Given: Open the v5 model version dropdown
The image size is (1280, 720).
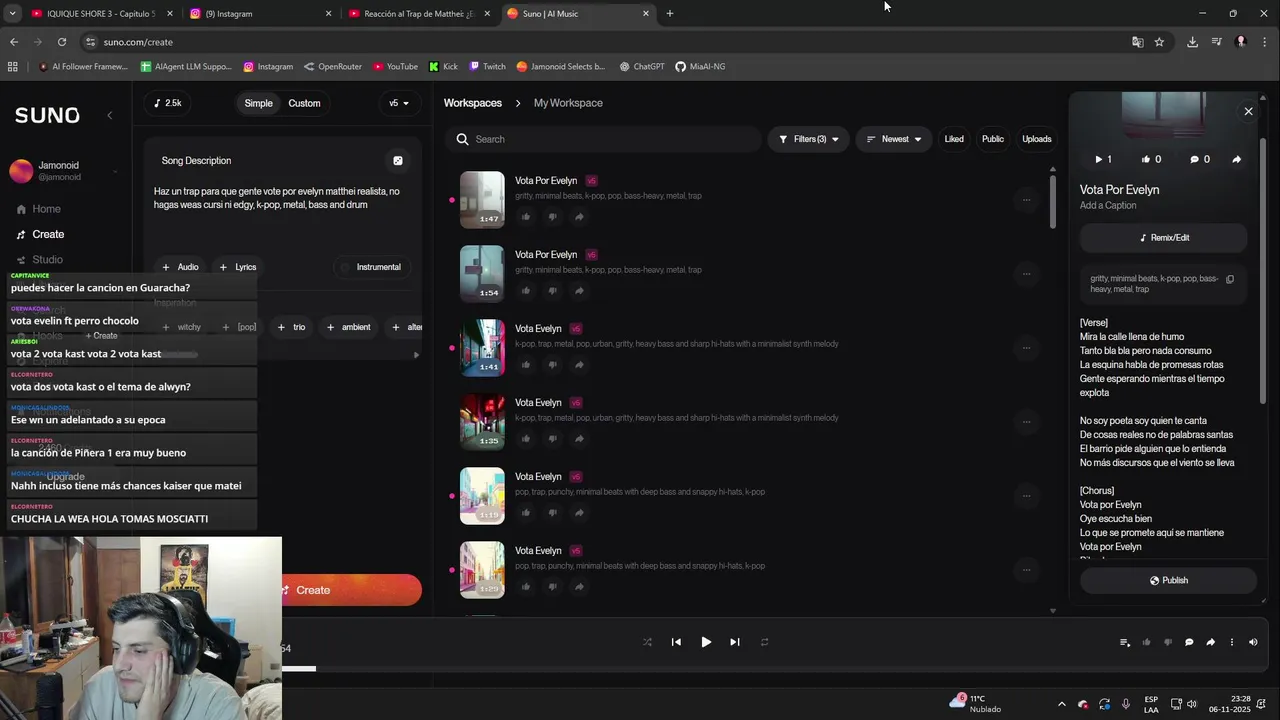Looking at the screenshot, I should (x=399, y=103).
